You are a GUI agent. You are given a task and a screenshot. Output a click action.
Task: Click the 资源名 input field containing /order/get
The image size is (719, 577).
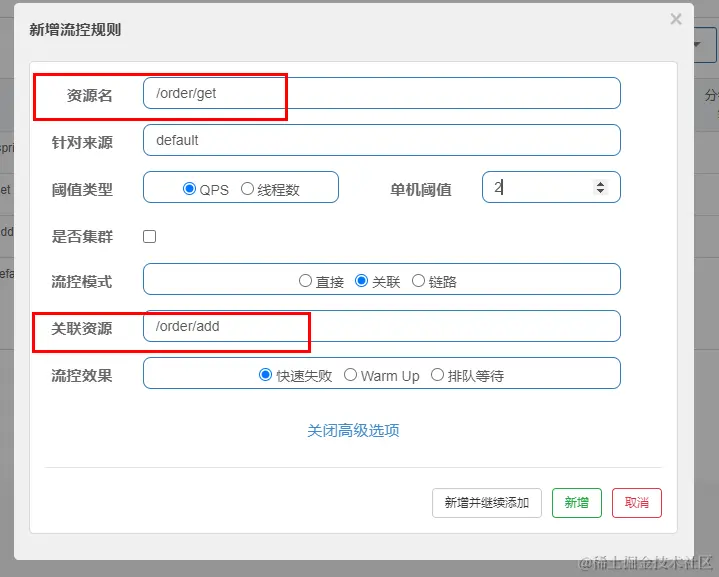[382, 93]
